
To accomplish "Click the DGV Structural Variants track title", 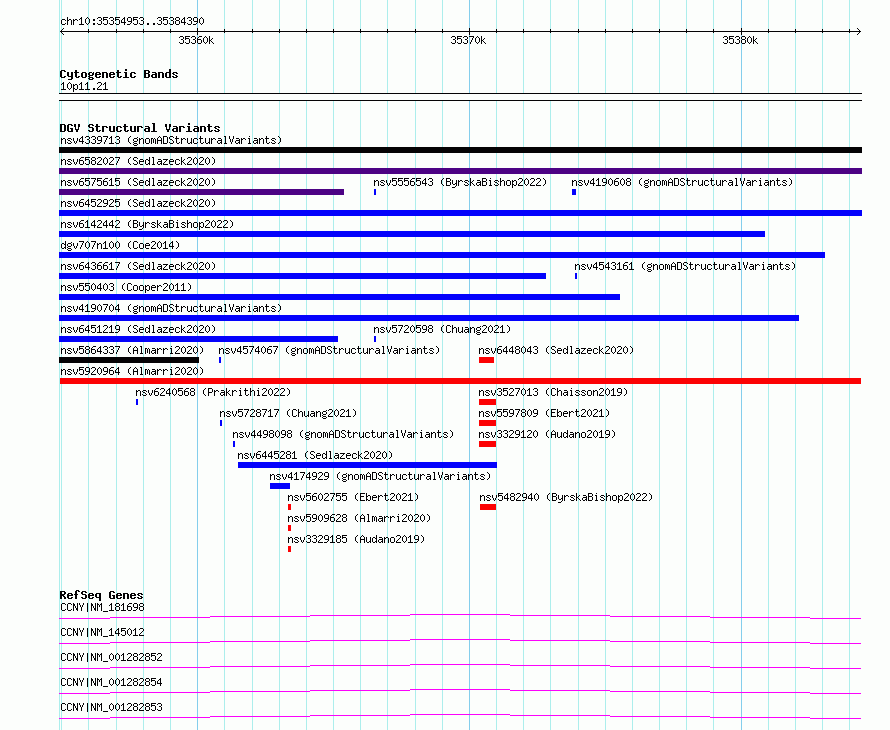I will click(140, 128).
